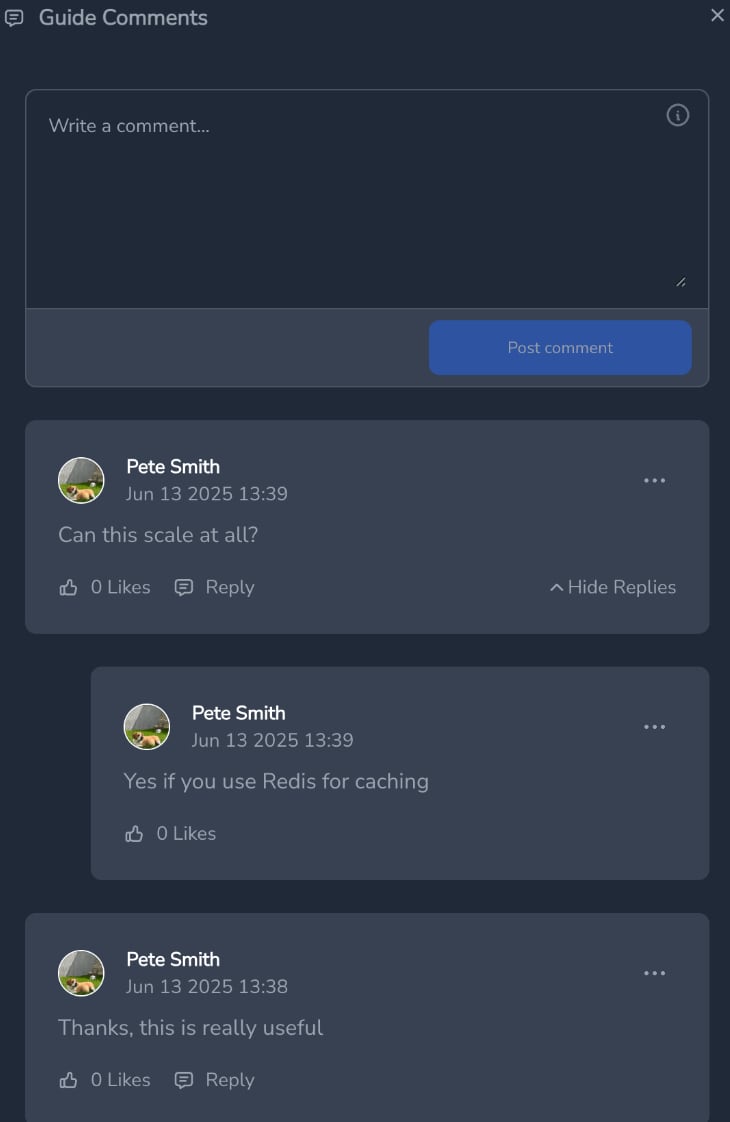This screenshot has height=1122, width=730.
Task: Open options menu for Redis caching reply
Action: pos(654,726)
